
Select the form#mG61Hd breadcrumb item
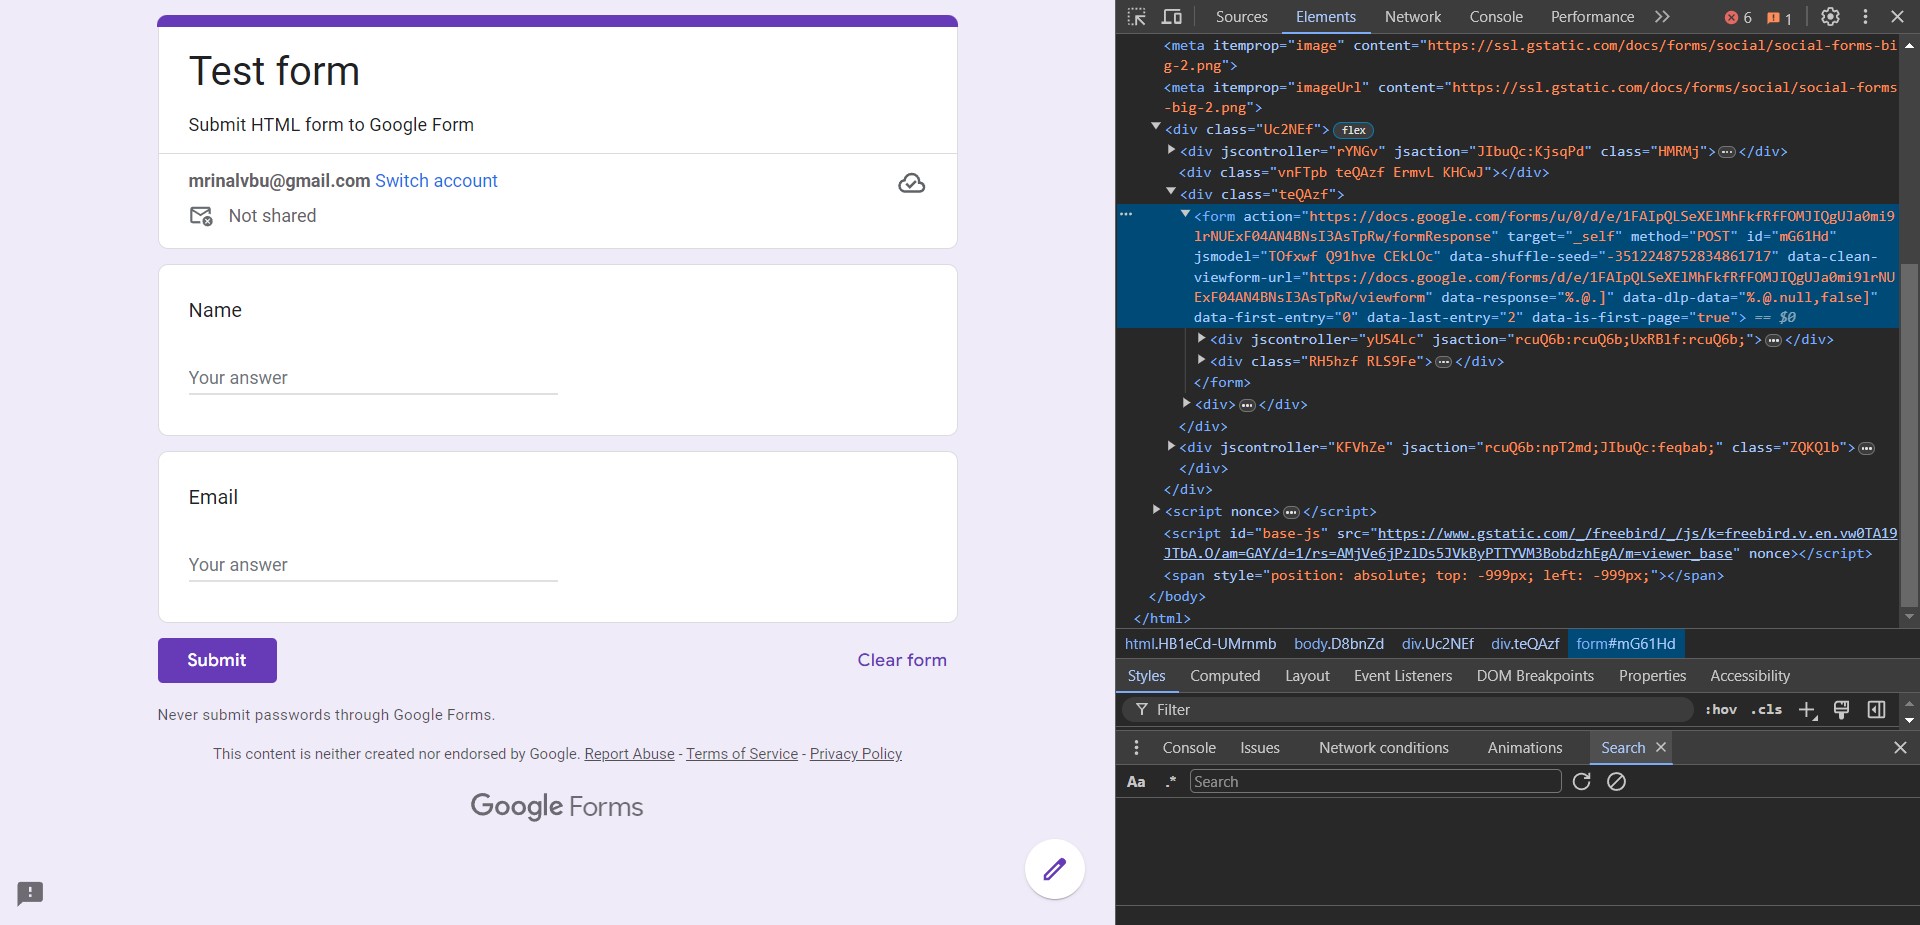tap(1627, 644)
